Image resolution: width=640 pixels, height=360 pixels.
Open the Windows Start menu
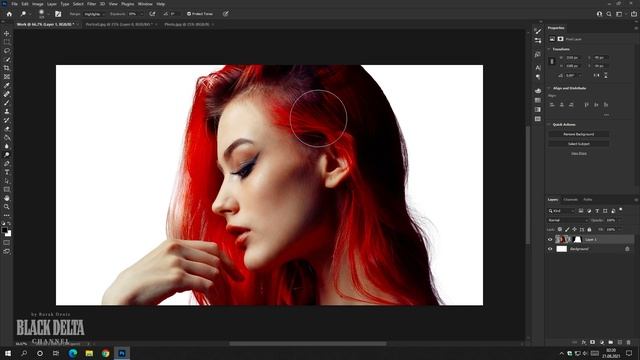(x=7, y=353)
